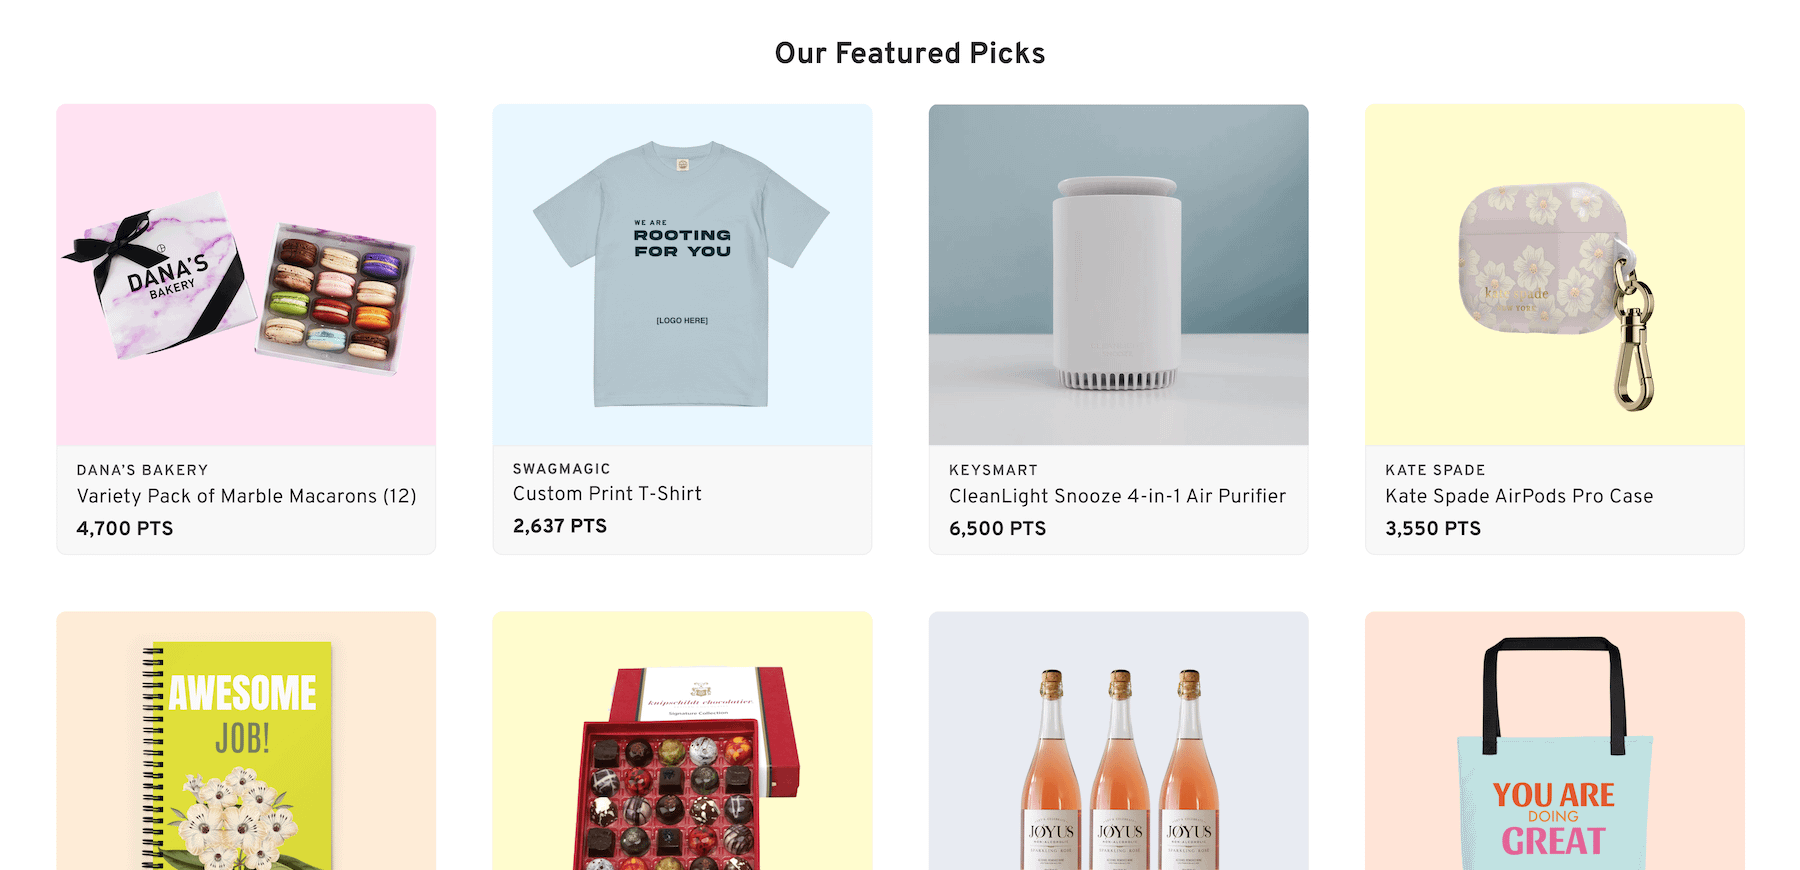Click the 3,550 PTS AirPods case price

click(x=1433, y=528)
